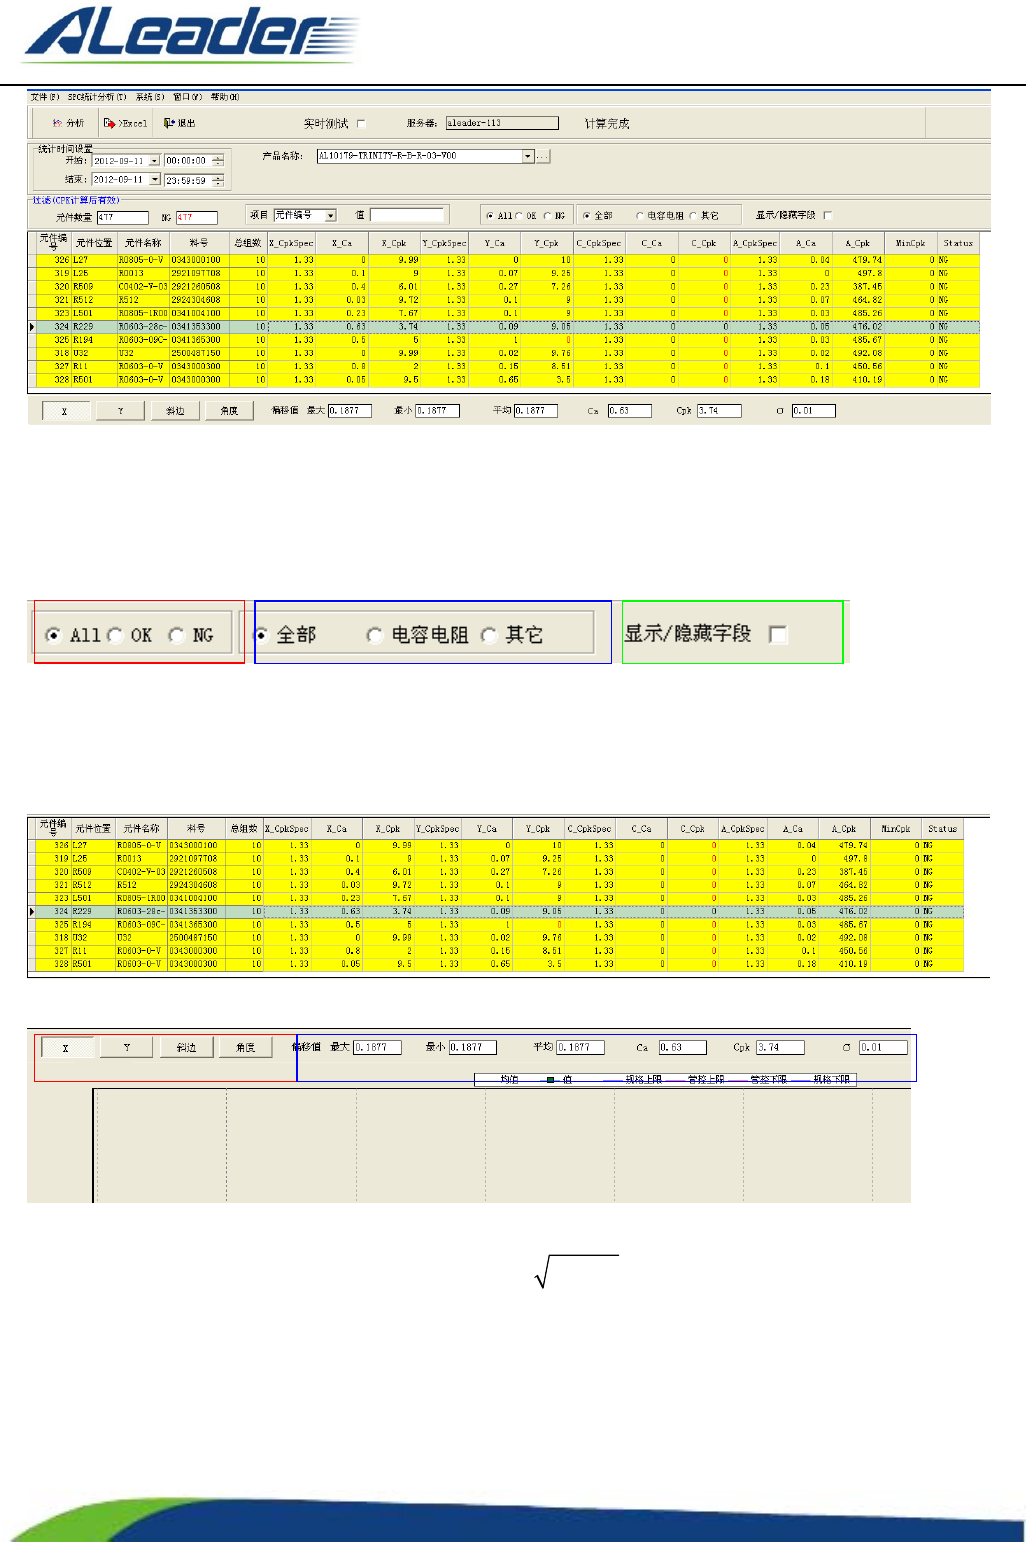The height and width of the screenshot is (1542, 1026).
Task: Click the 角度 button below the full window table
Action: click(x=229, y=411)
